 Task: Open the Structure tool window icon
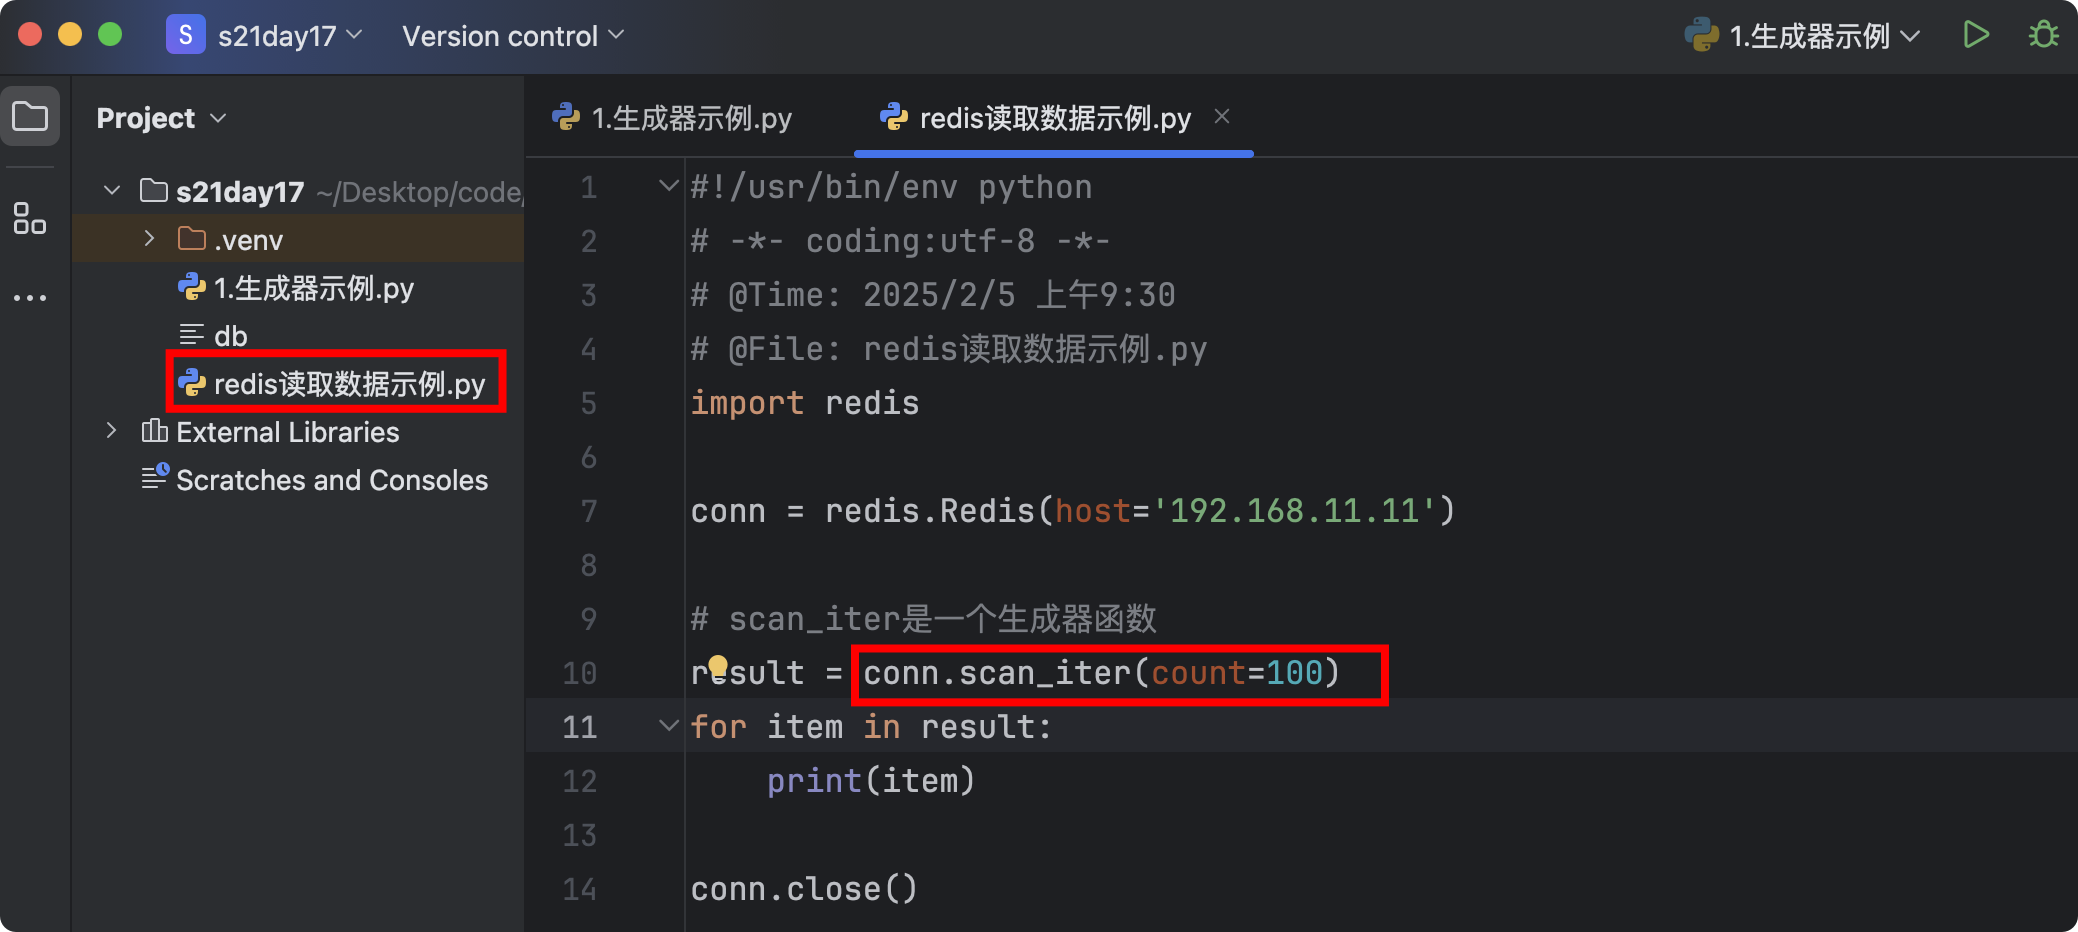(x=30, y=218)
